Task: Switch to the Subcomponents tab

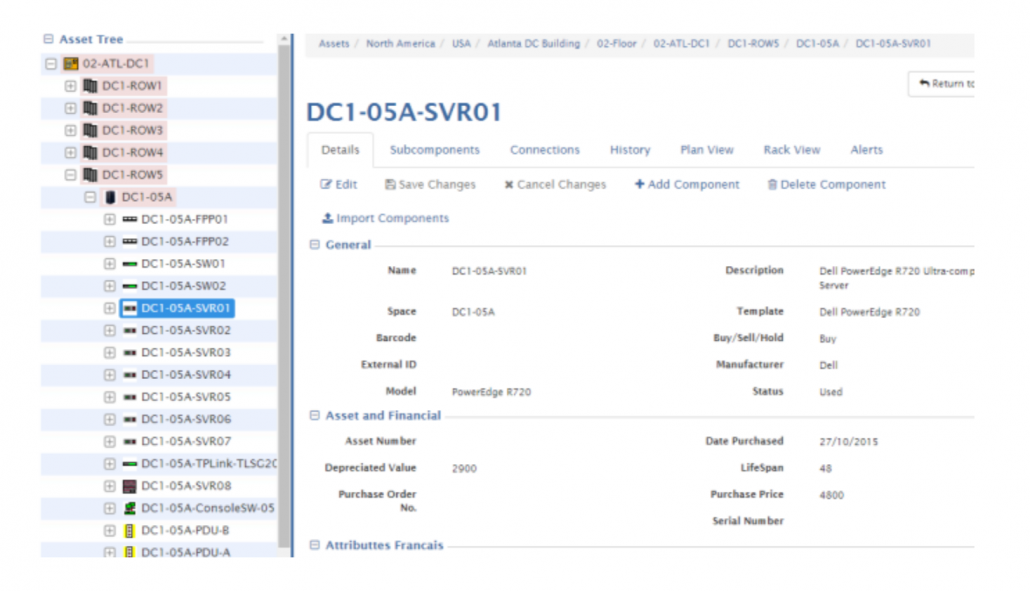Action: pos(434,150)
